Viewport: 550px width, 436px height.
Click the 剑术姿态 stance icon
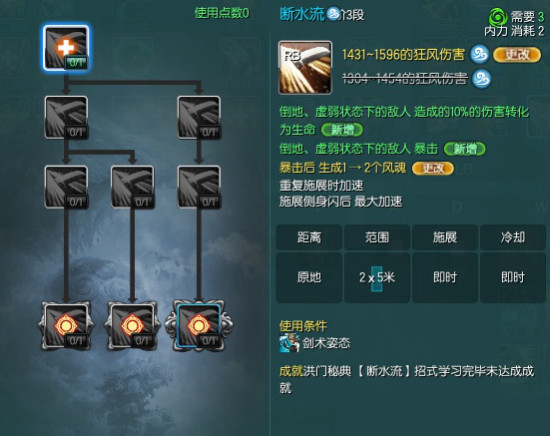(x=289, y=343)
